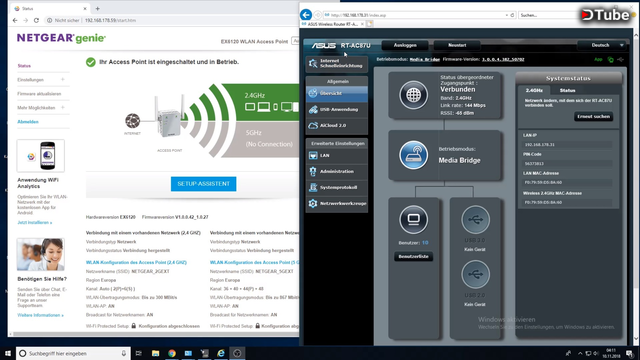This screenshot has width=640, height=360.
Task: Open the IE address bar dropdown arrow
Action: 507,15
